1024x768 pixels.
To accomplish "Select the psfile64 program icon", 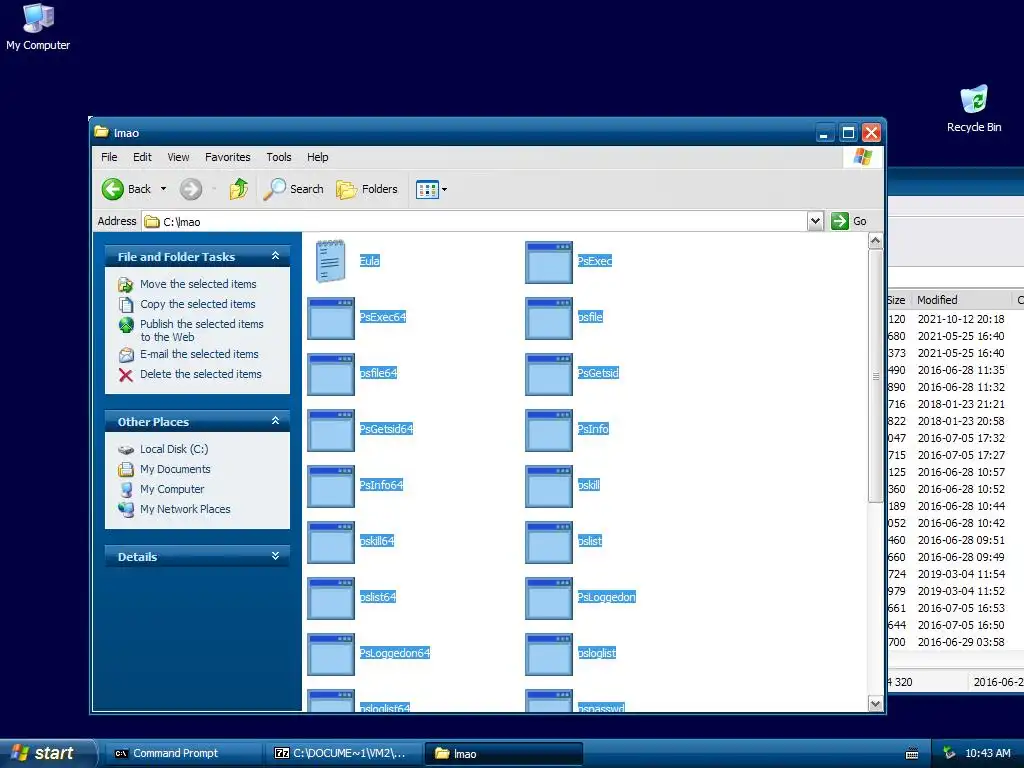I will (330, 374).
